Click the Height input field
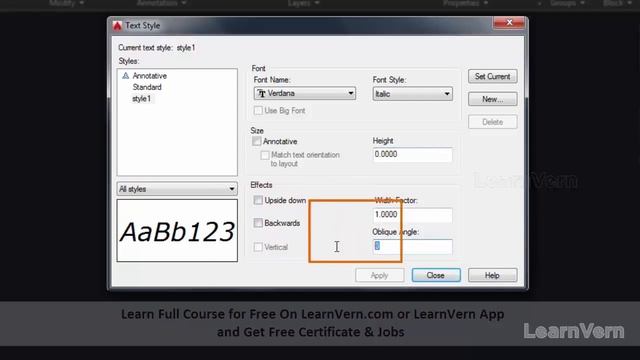 [412, 154]
